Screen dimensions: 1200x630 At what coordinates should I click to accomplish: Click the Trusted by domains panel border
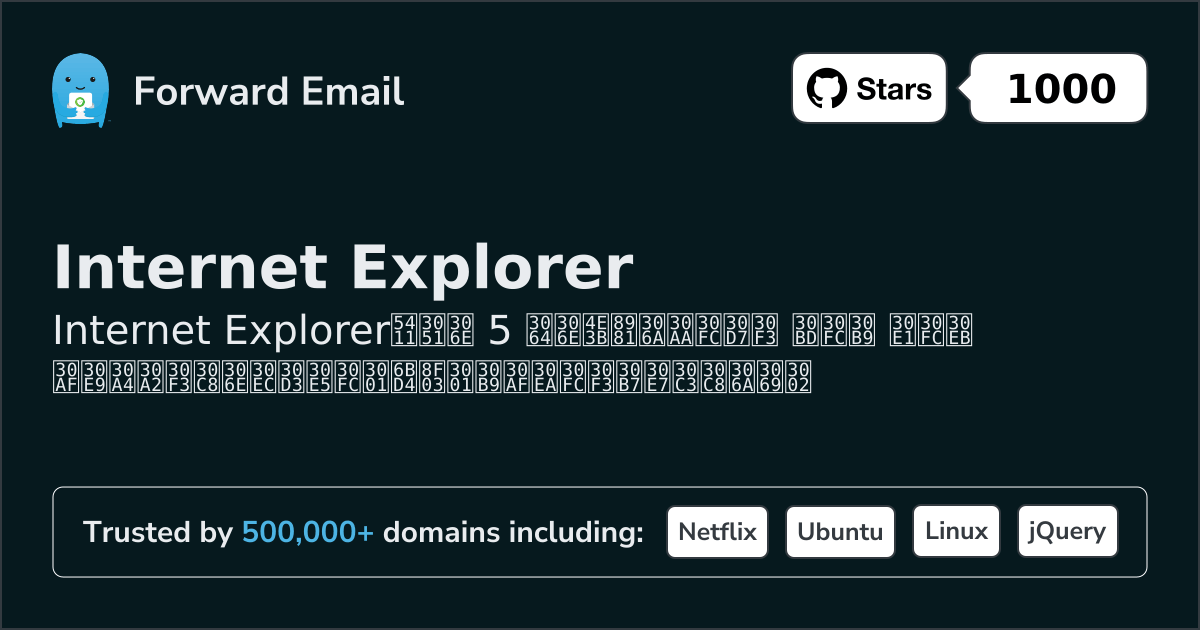point(600,487)
